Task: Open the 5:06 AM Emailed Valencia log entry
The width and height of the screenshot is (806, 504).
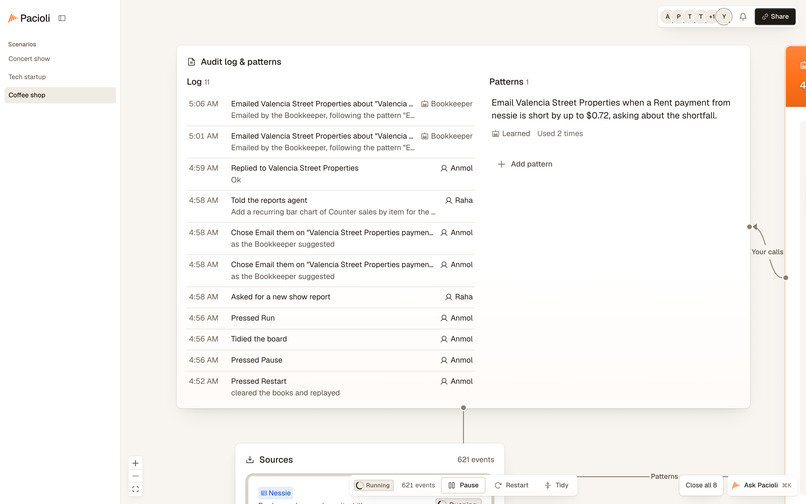Action: click(x=331, y=110)
